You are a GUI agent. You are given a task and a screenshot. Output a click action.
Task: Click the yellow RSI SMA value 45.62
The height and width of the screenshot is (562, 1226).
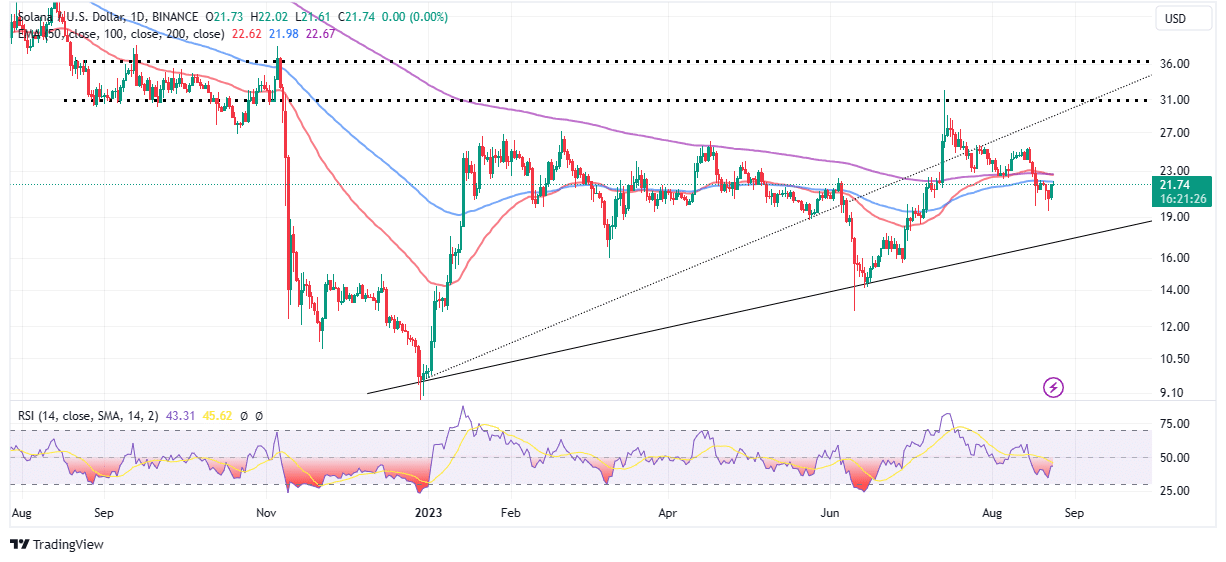tap(216, 415)
